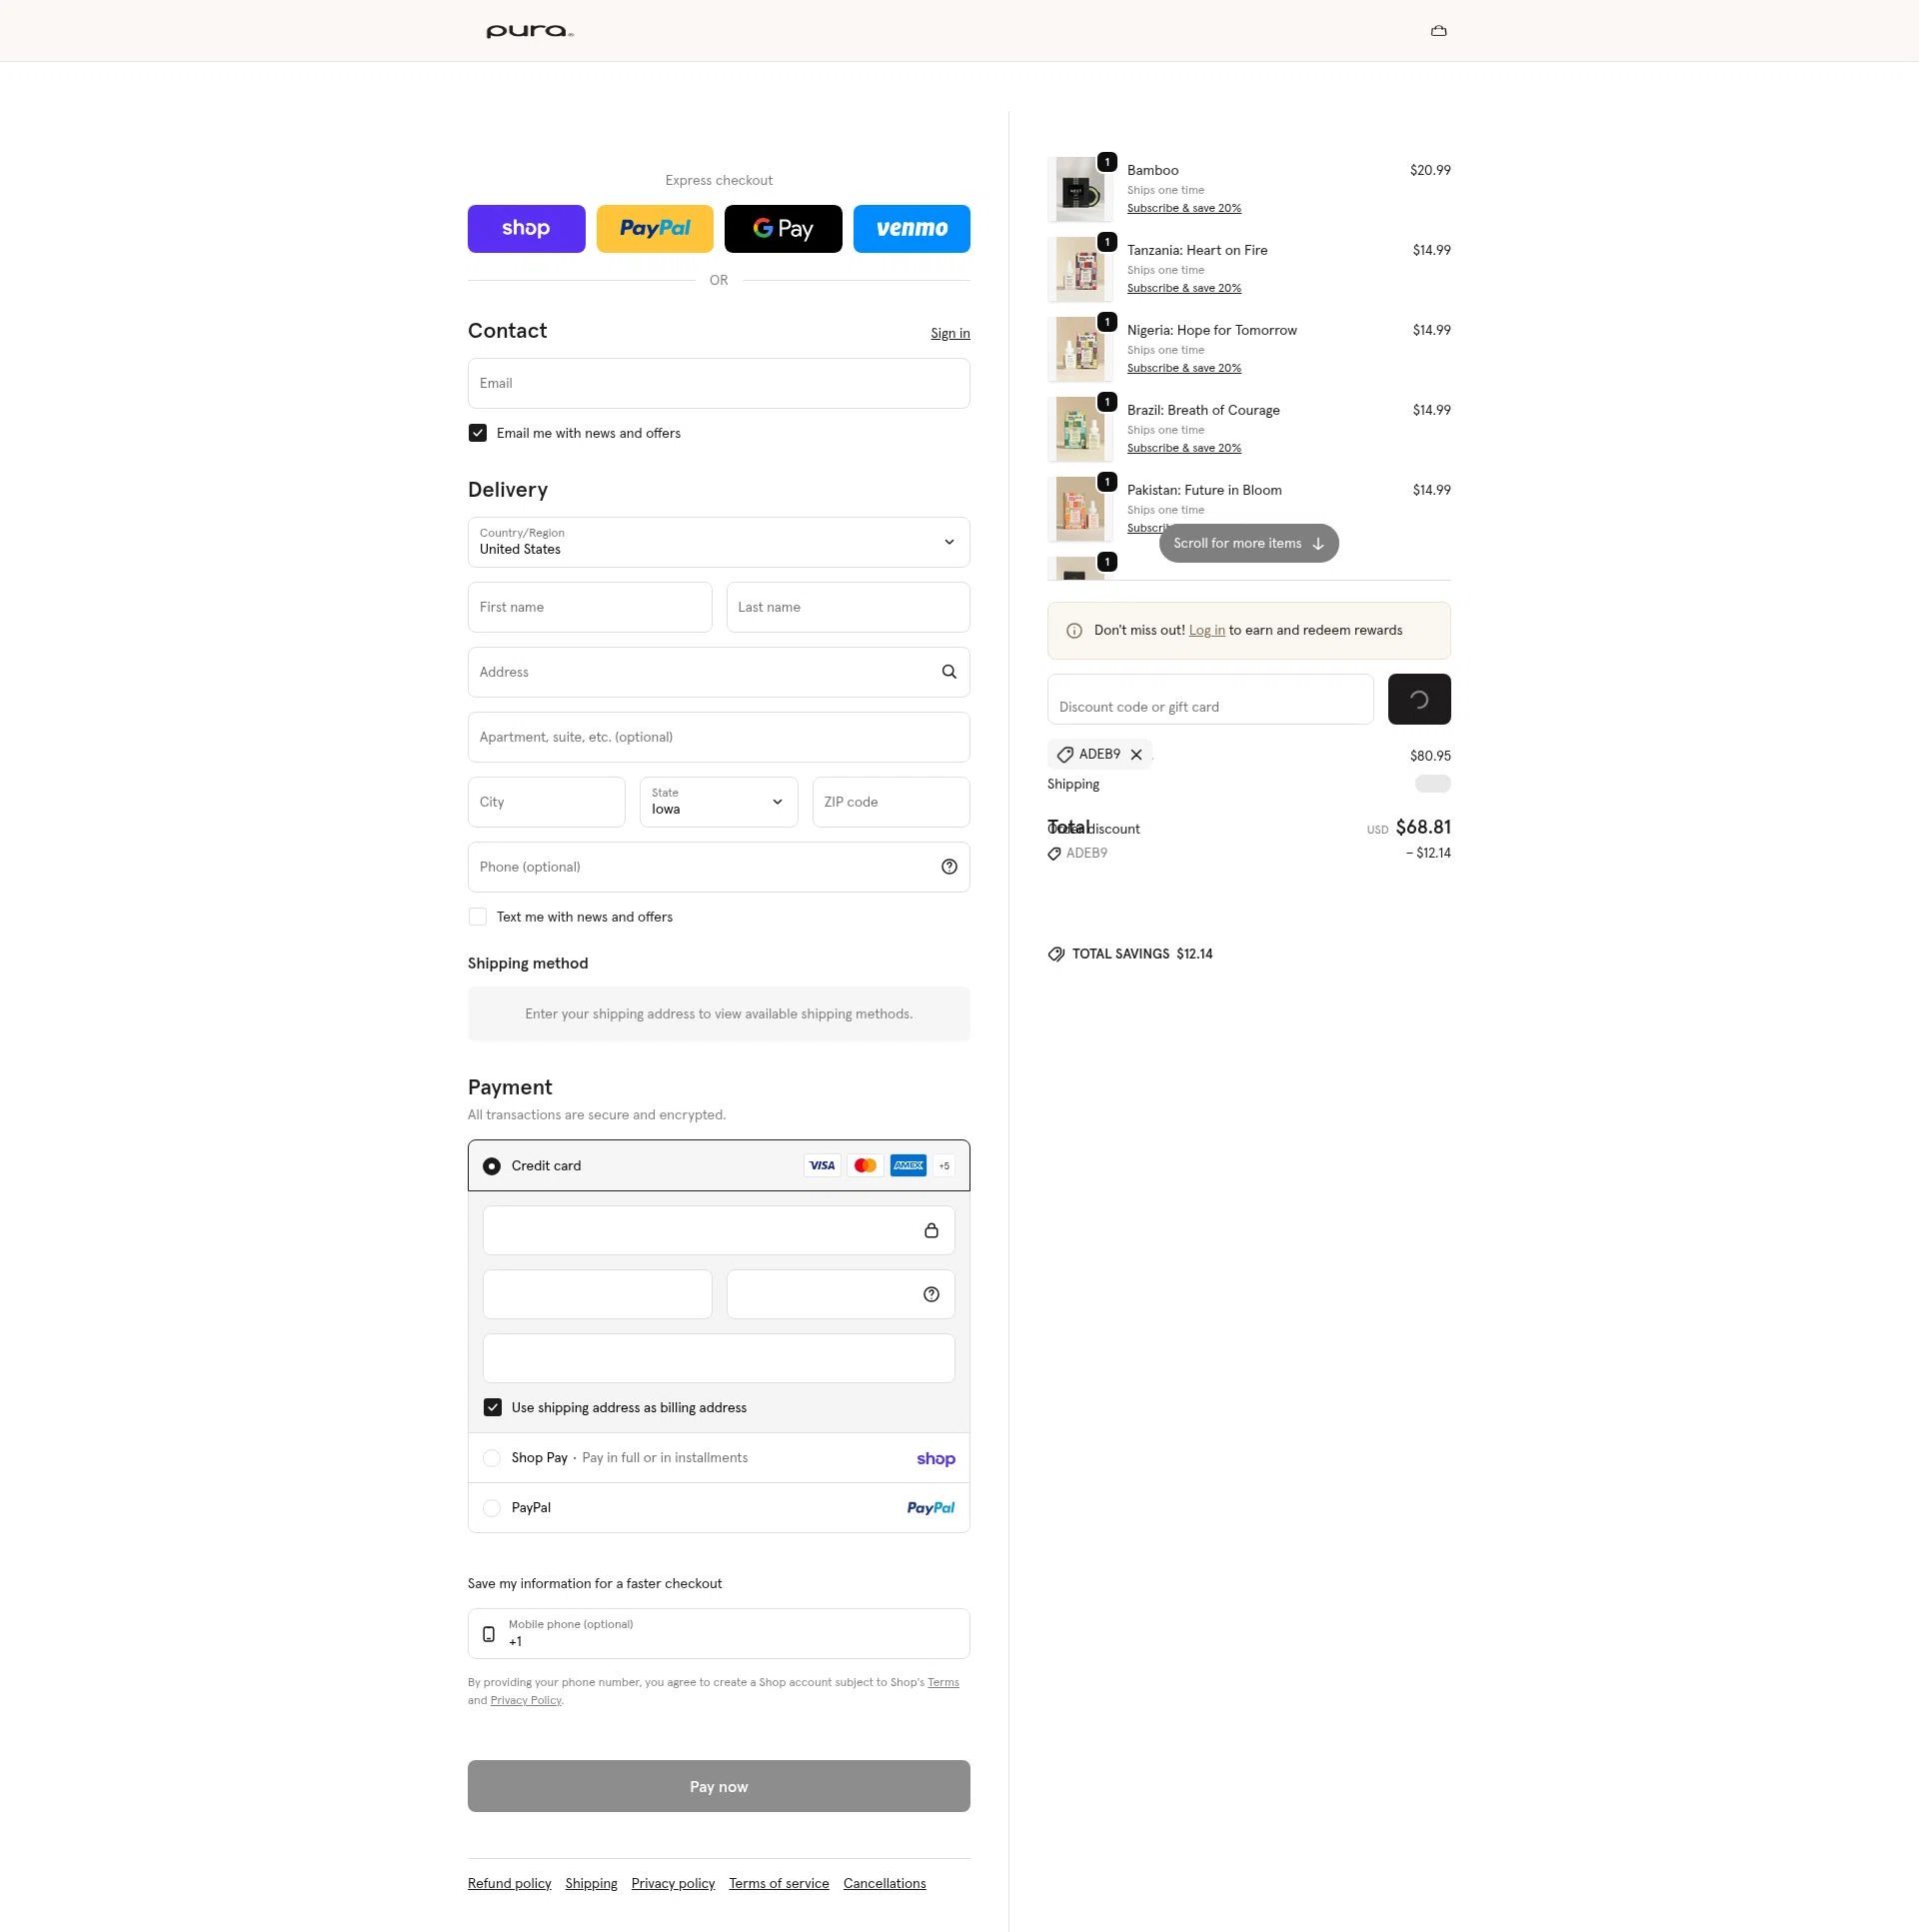
Task: Remove the ADEB9 discount code
Action: 1136,755
